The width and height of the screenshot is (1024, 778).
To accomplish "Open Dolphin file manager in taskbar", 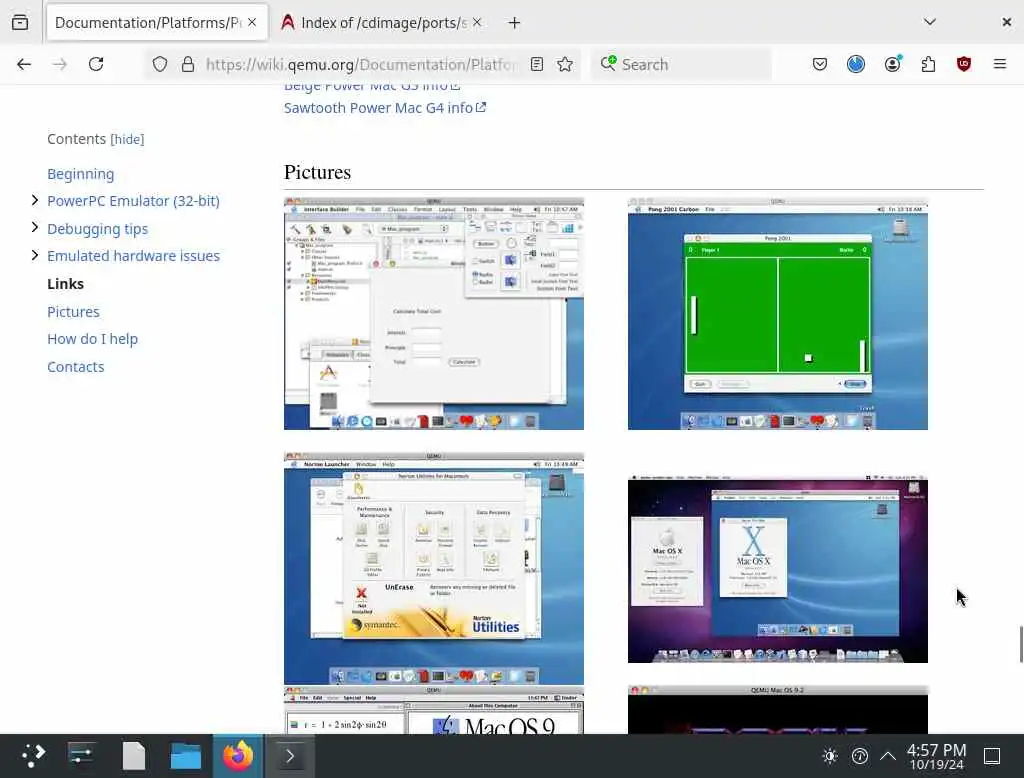I will (x=185, y=756).
